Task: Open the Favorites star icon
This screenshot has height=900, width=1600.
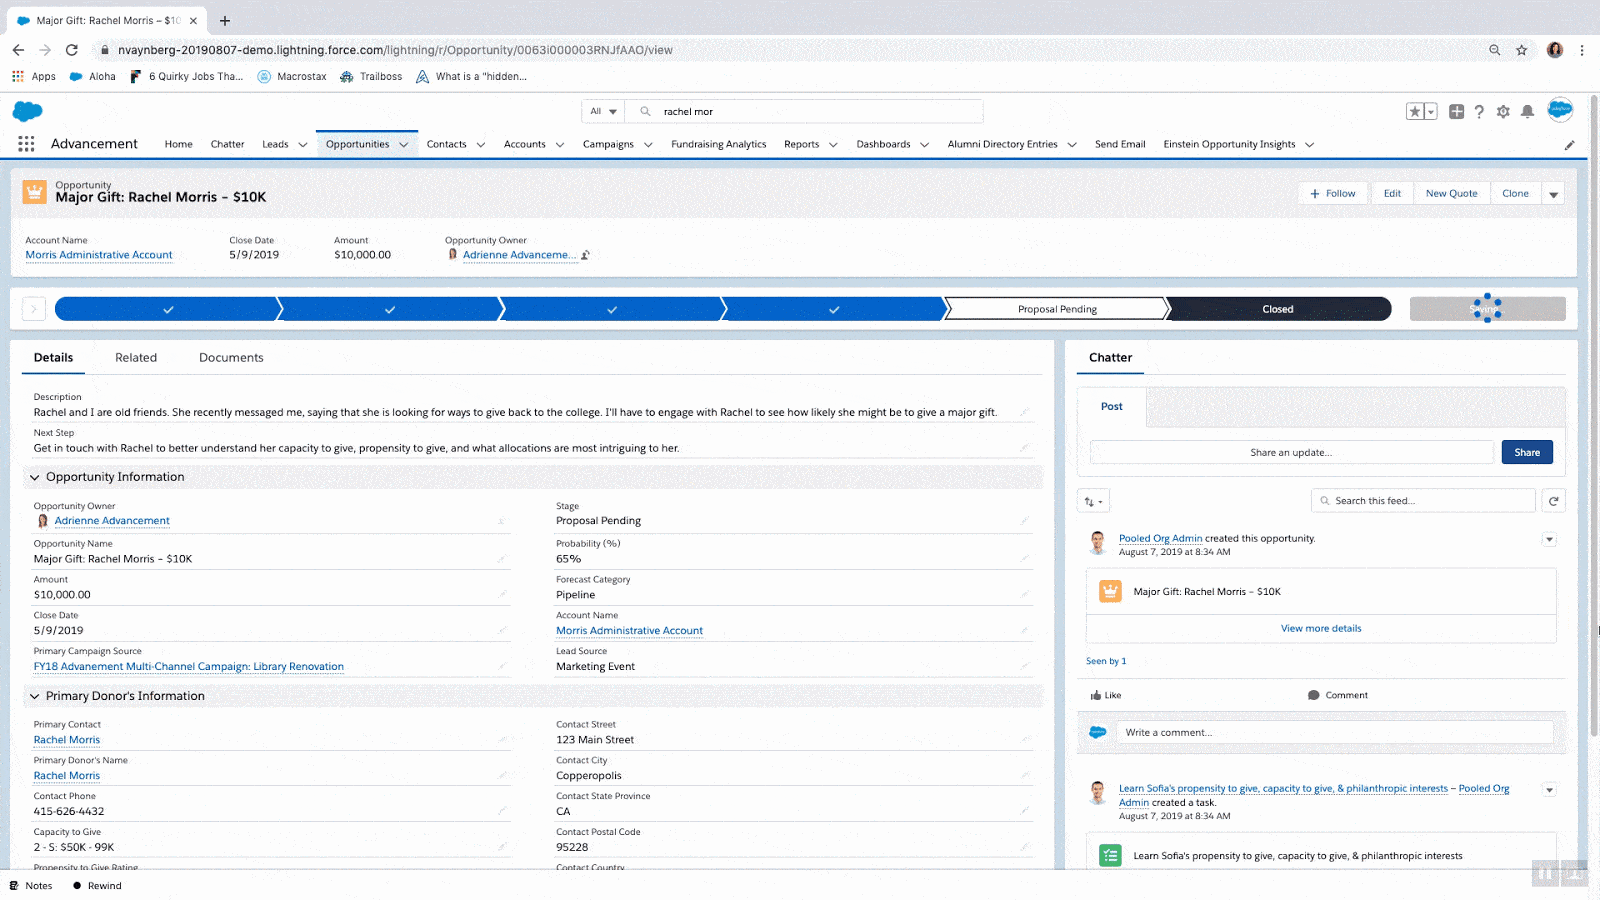Action: (1415, 112)
